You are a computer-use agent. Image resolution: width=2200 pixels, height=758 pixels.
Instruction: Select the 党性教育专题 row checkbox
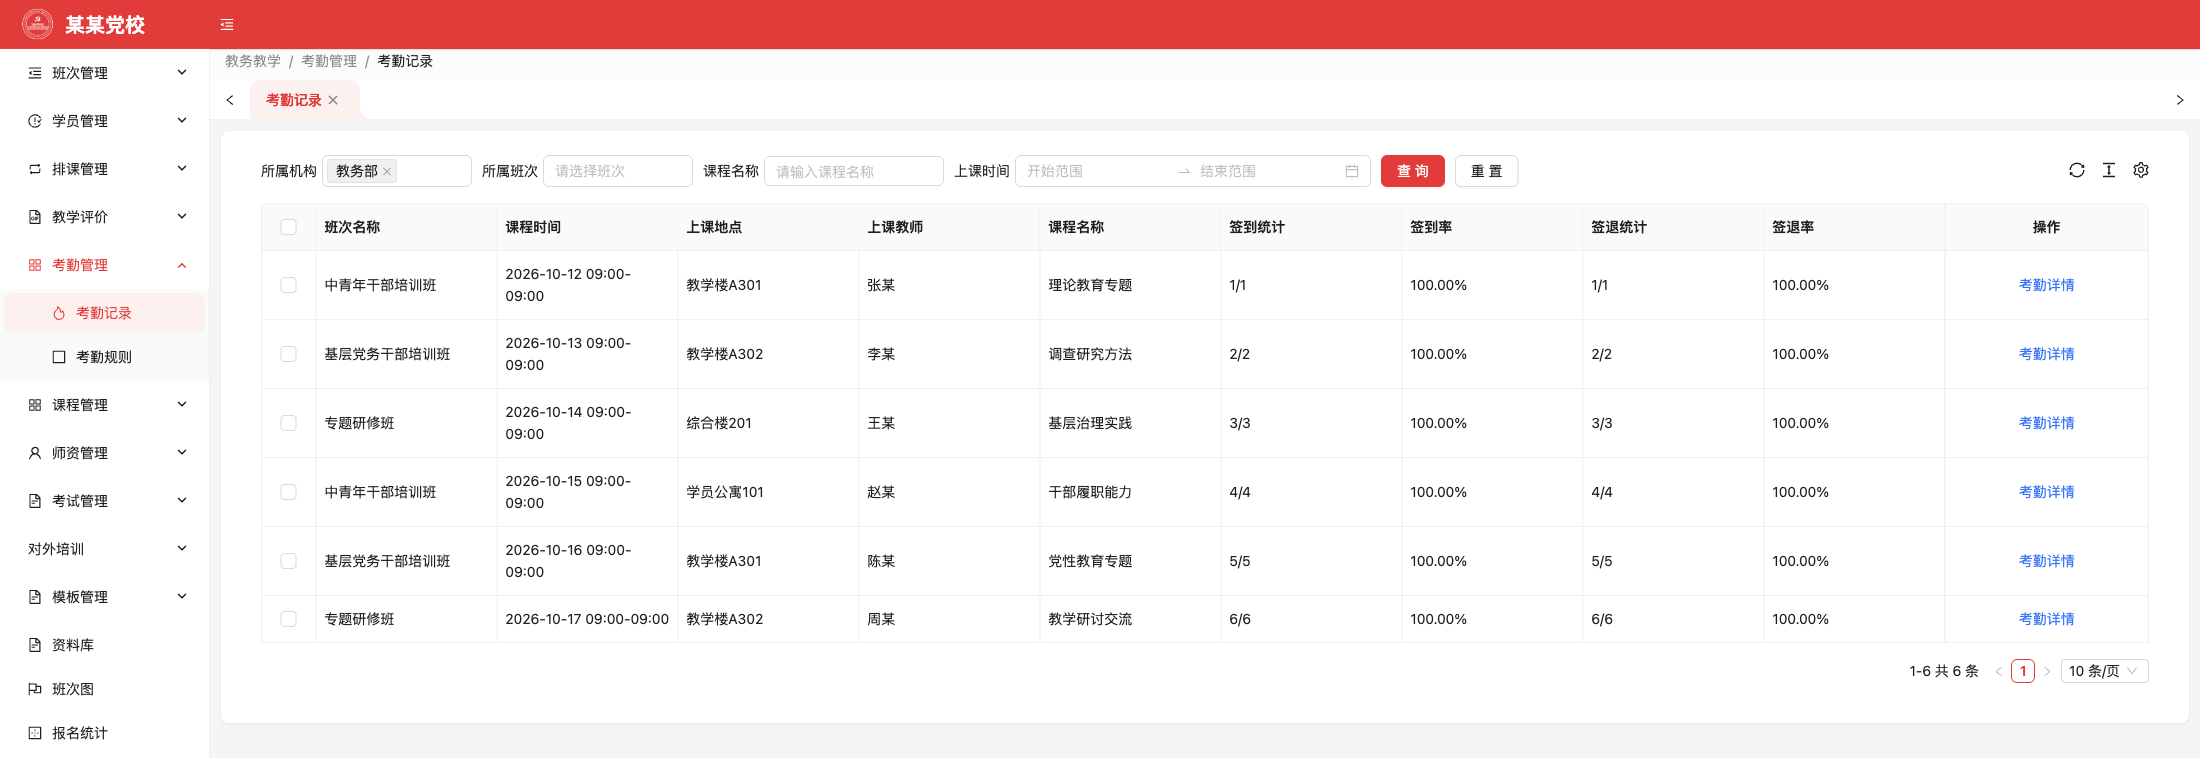[x=289, y=561]
